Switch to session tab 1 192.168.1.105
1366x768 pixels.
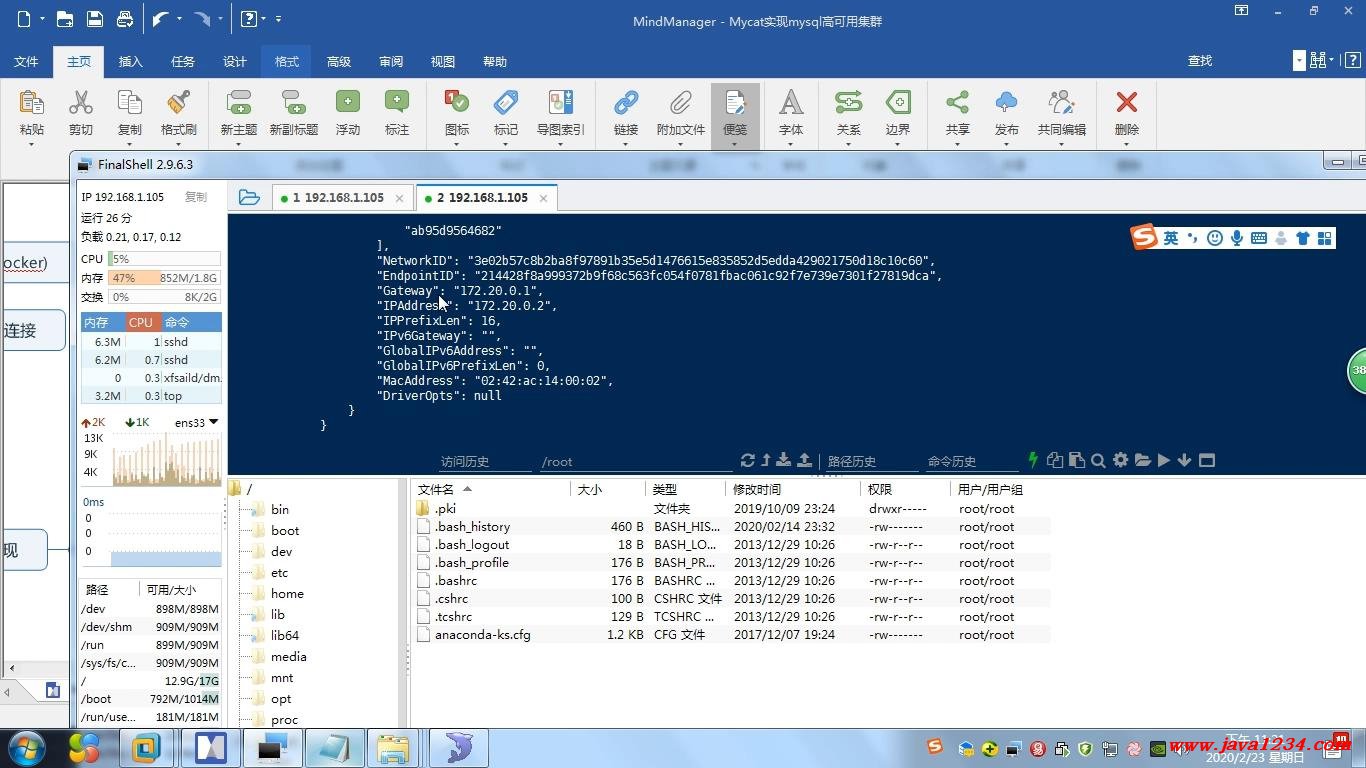pos(341,197)
